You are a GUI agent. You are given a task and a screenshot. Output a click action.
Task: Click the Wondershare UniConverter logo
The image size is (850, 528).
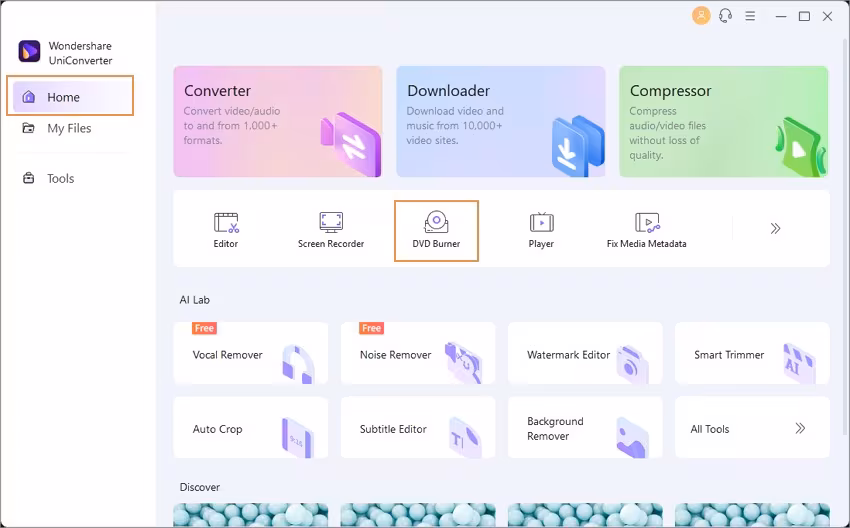point(29,51)
